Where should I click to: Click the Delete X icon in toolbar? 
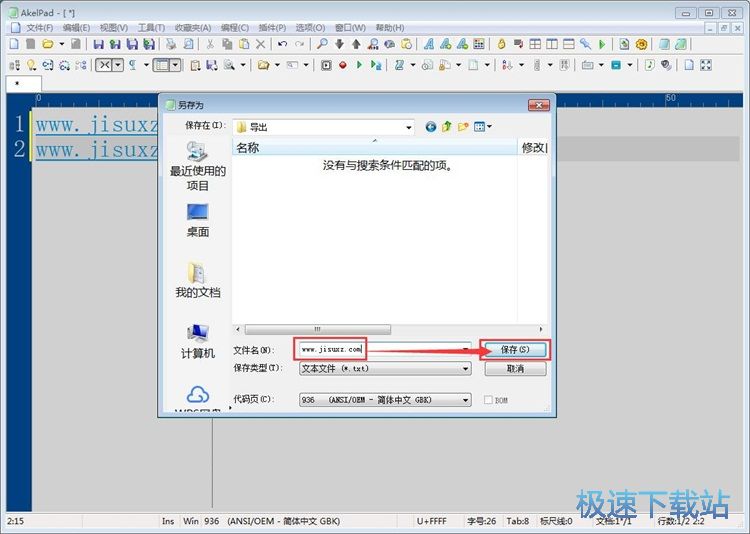pos(261,44)
